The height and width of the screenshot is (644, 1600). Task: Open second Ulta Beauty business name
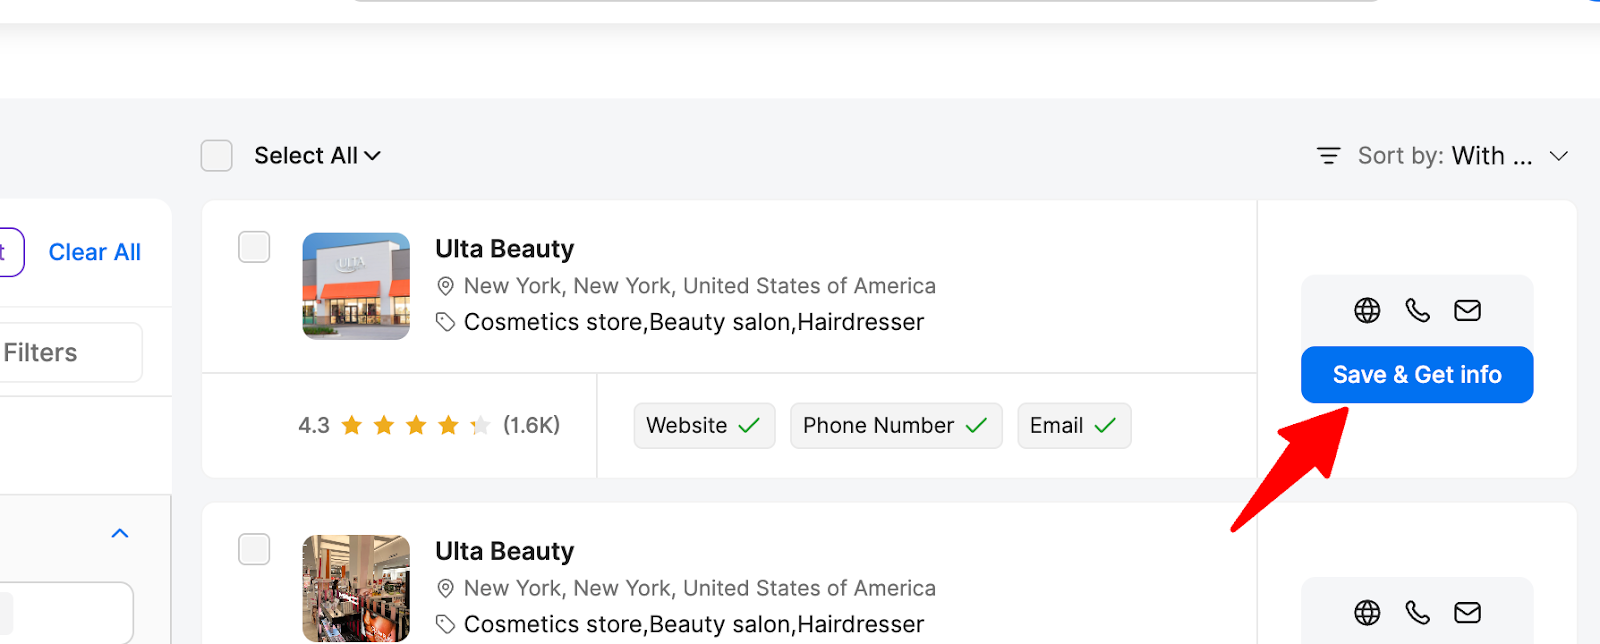[x=505, y=551]
